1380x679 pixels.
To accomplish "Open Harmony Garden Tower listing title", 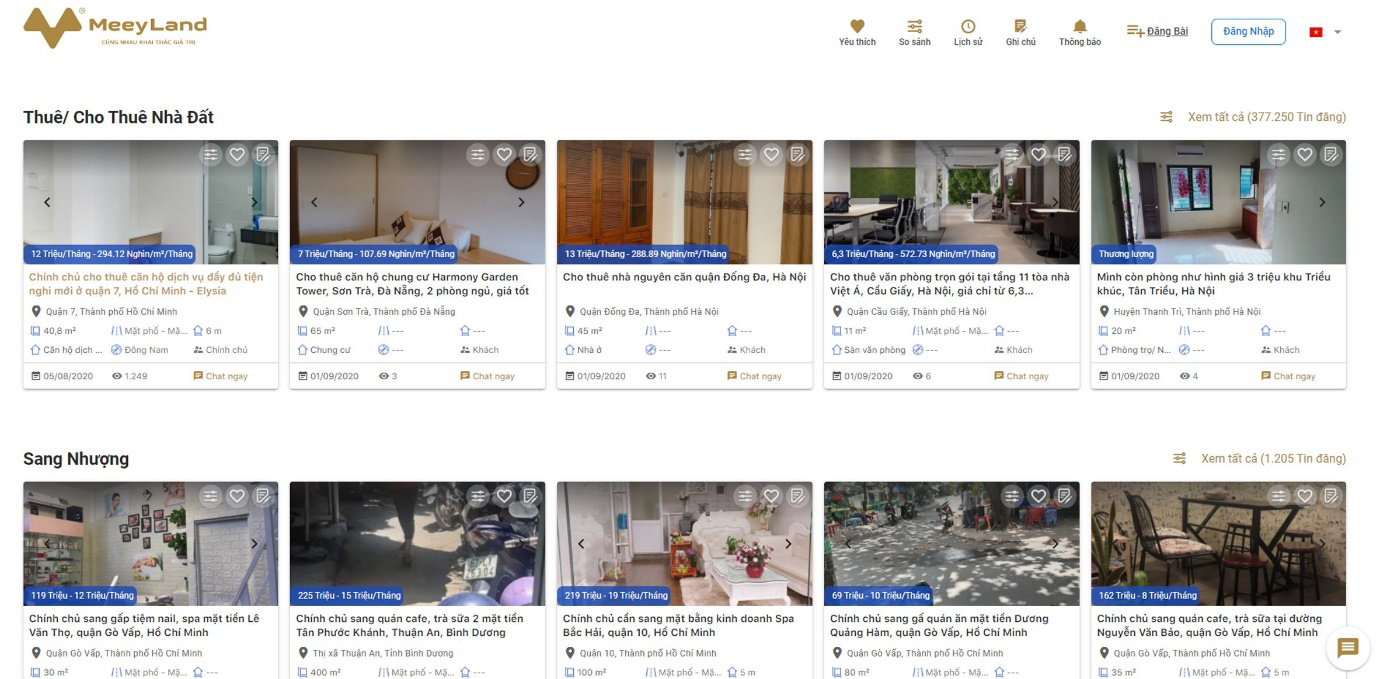I will tap(412, 284).
